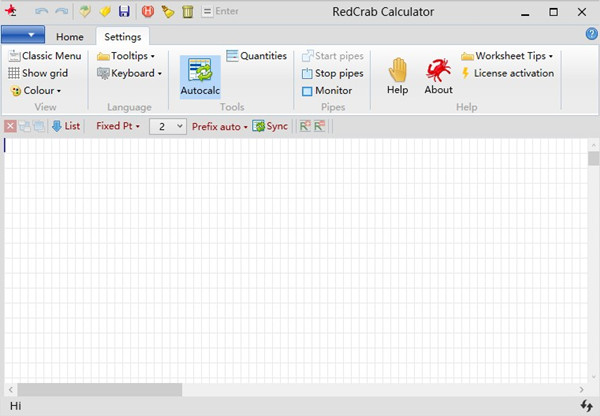The height and width of the screenshot is (416, 600).
Task: Click the Colour palette icon
Action: click(x=16, y=91)
